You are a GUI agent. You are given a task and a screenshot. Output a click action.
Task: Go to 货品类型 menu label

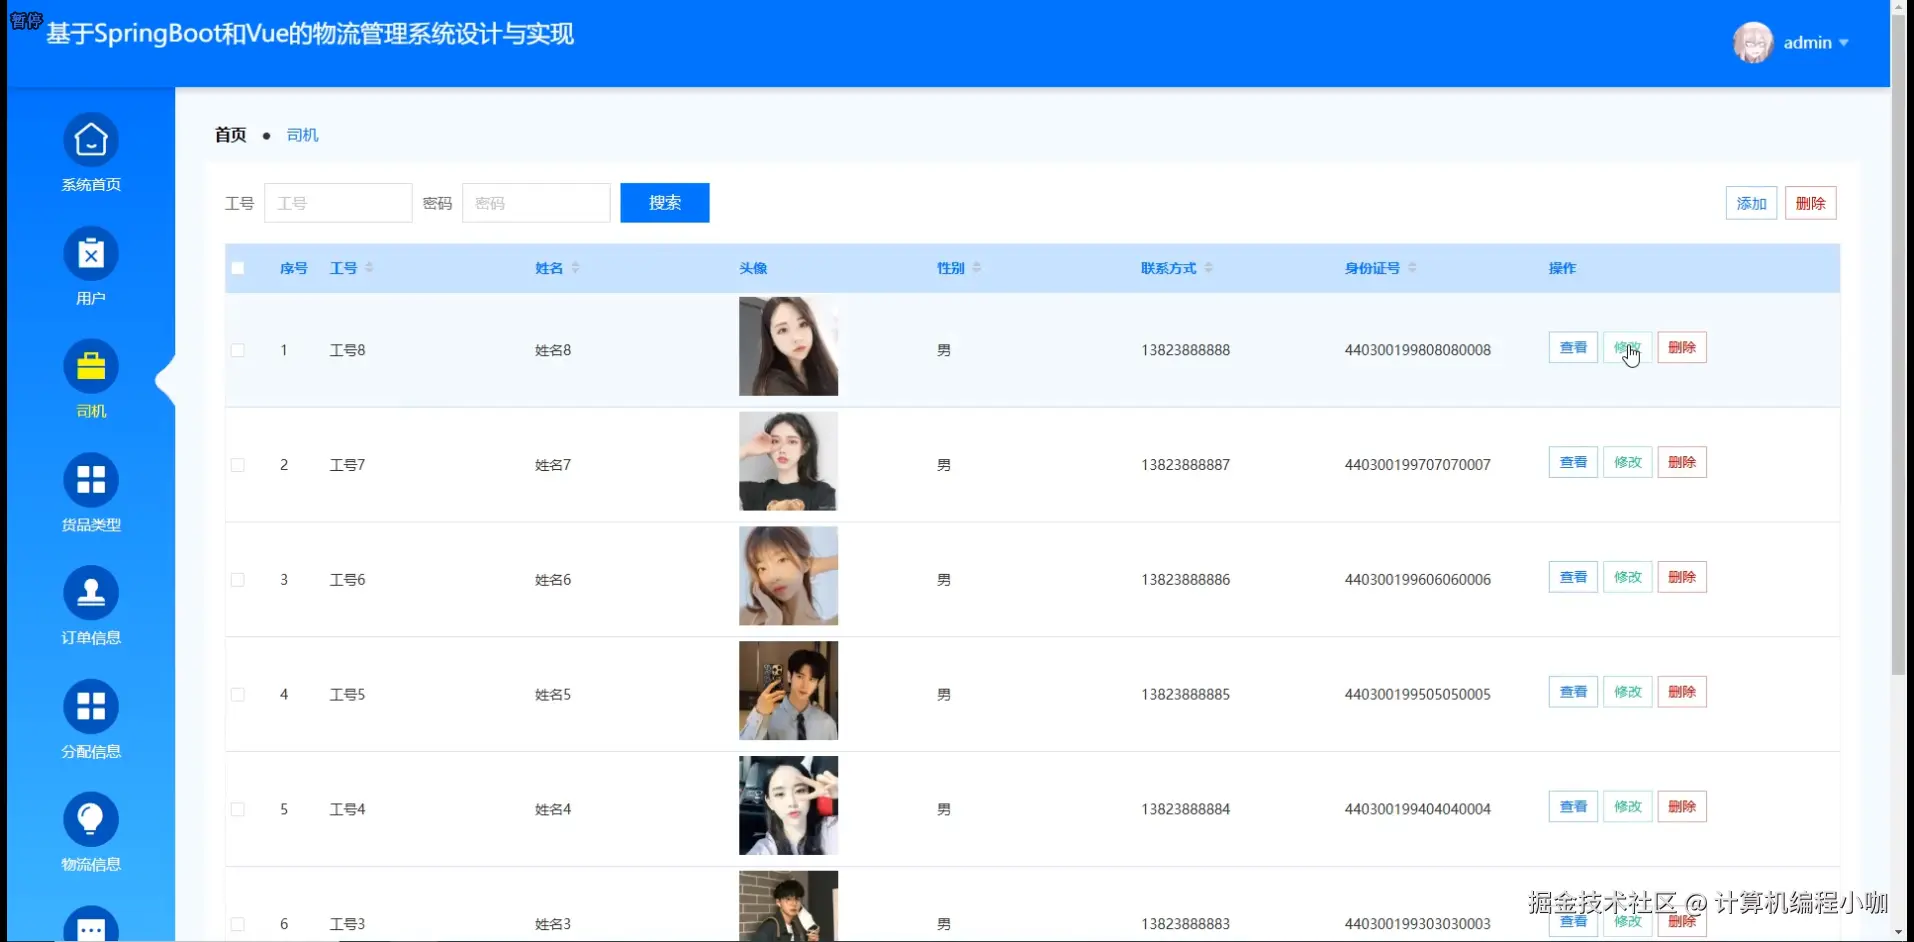click(x=91, y=525)
